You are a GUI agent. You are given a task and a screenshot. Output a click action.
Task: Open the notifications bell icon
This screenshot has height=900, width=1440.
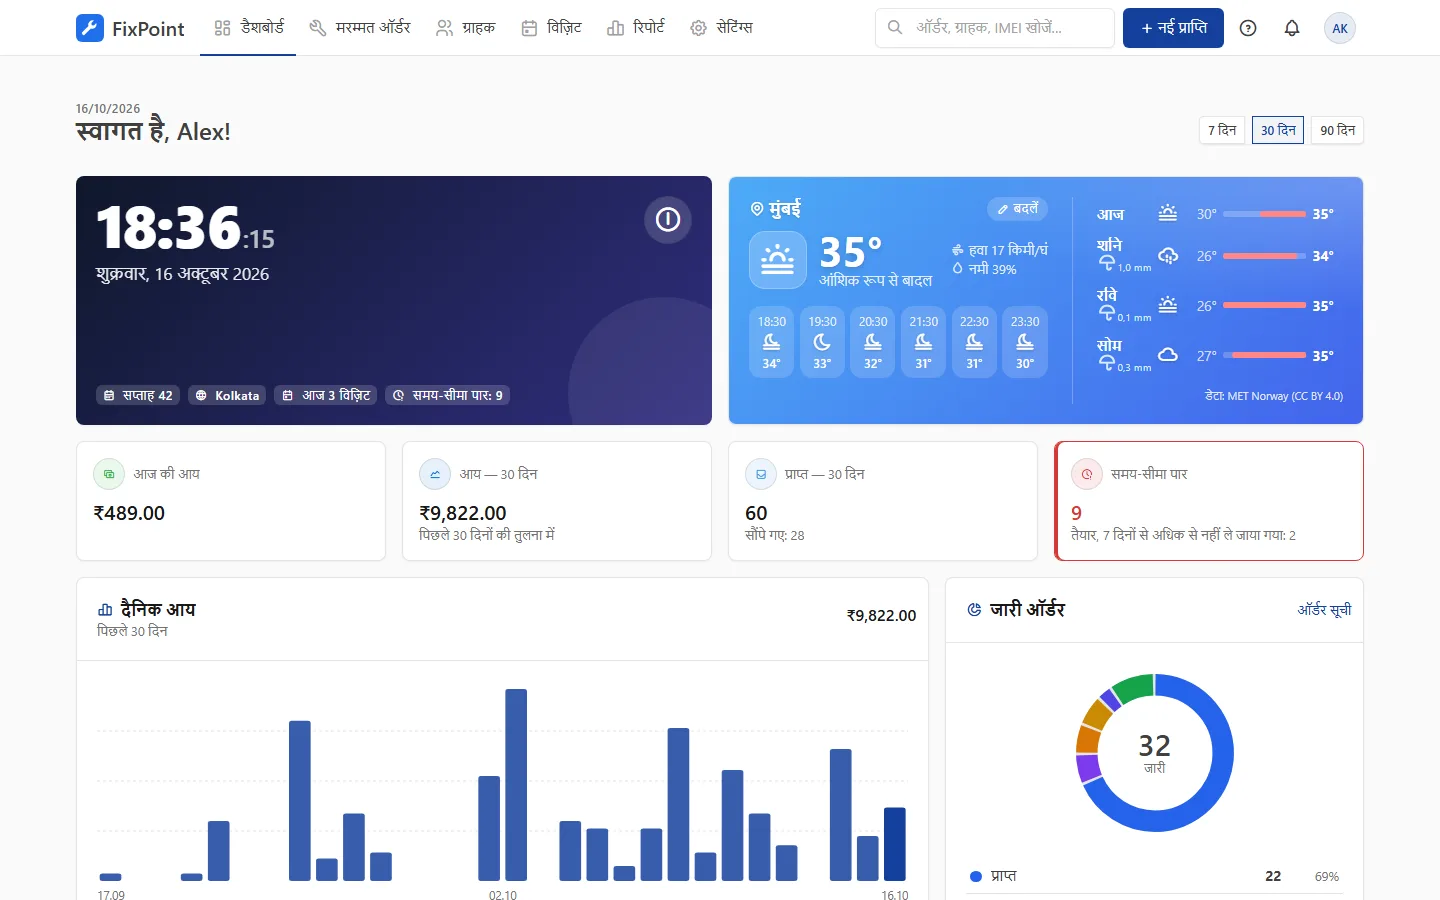coord(1292,28)
